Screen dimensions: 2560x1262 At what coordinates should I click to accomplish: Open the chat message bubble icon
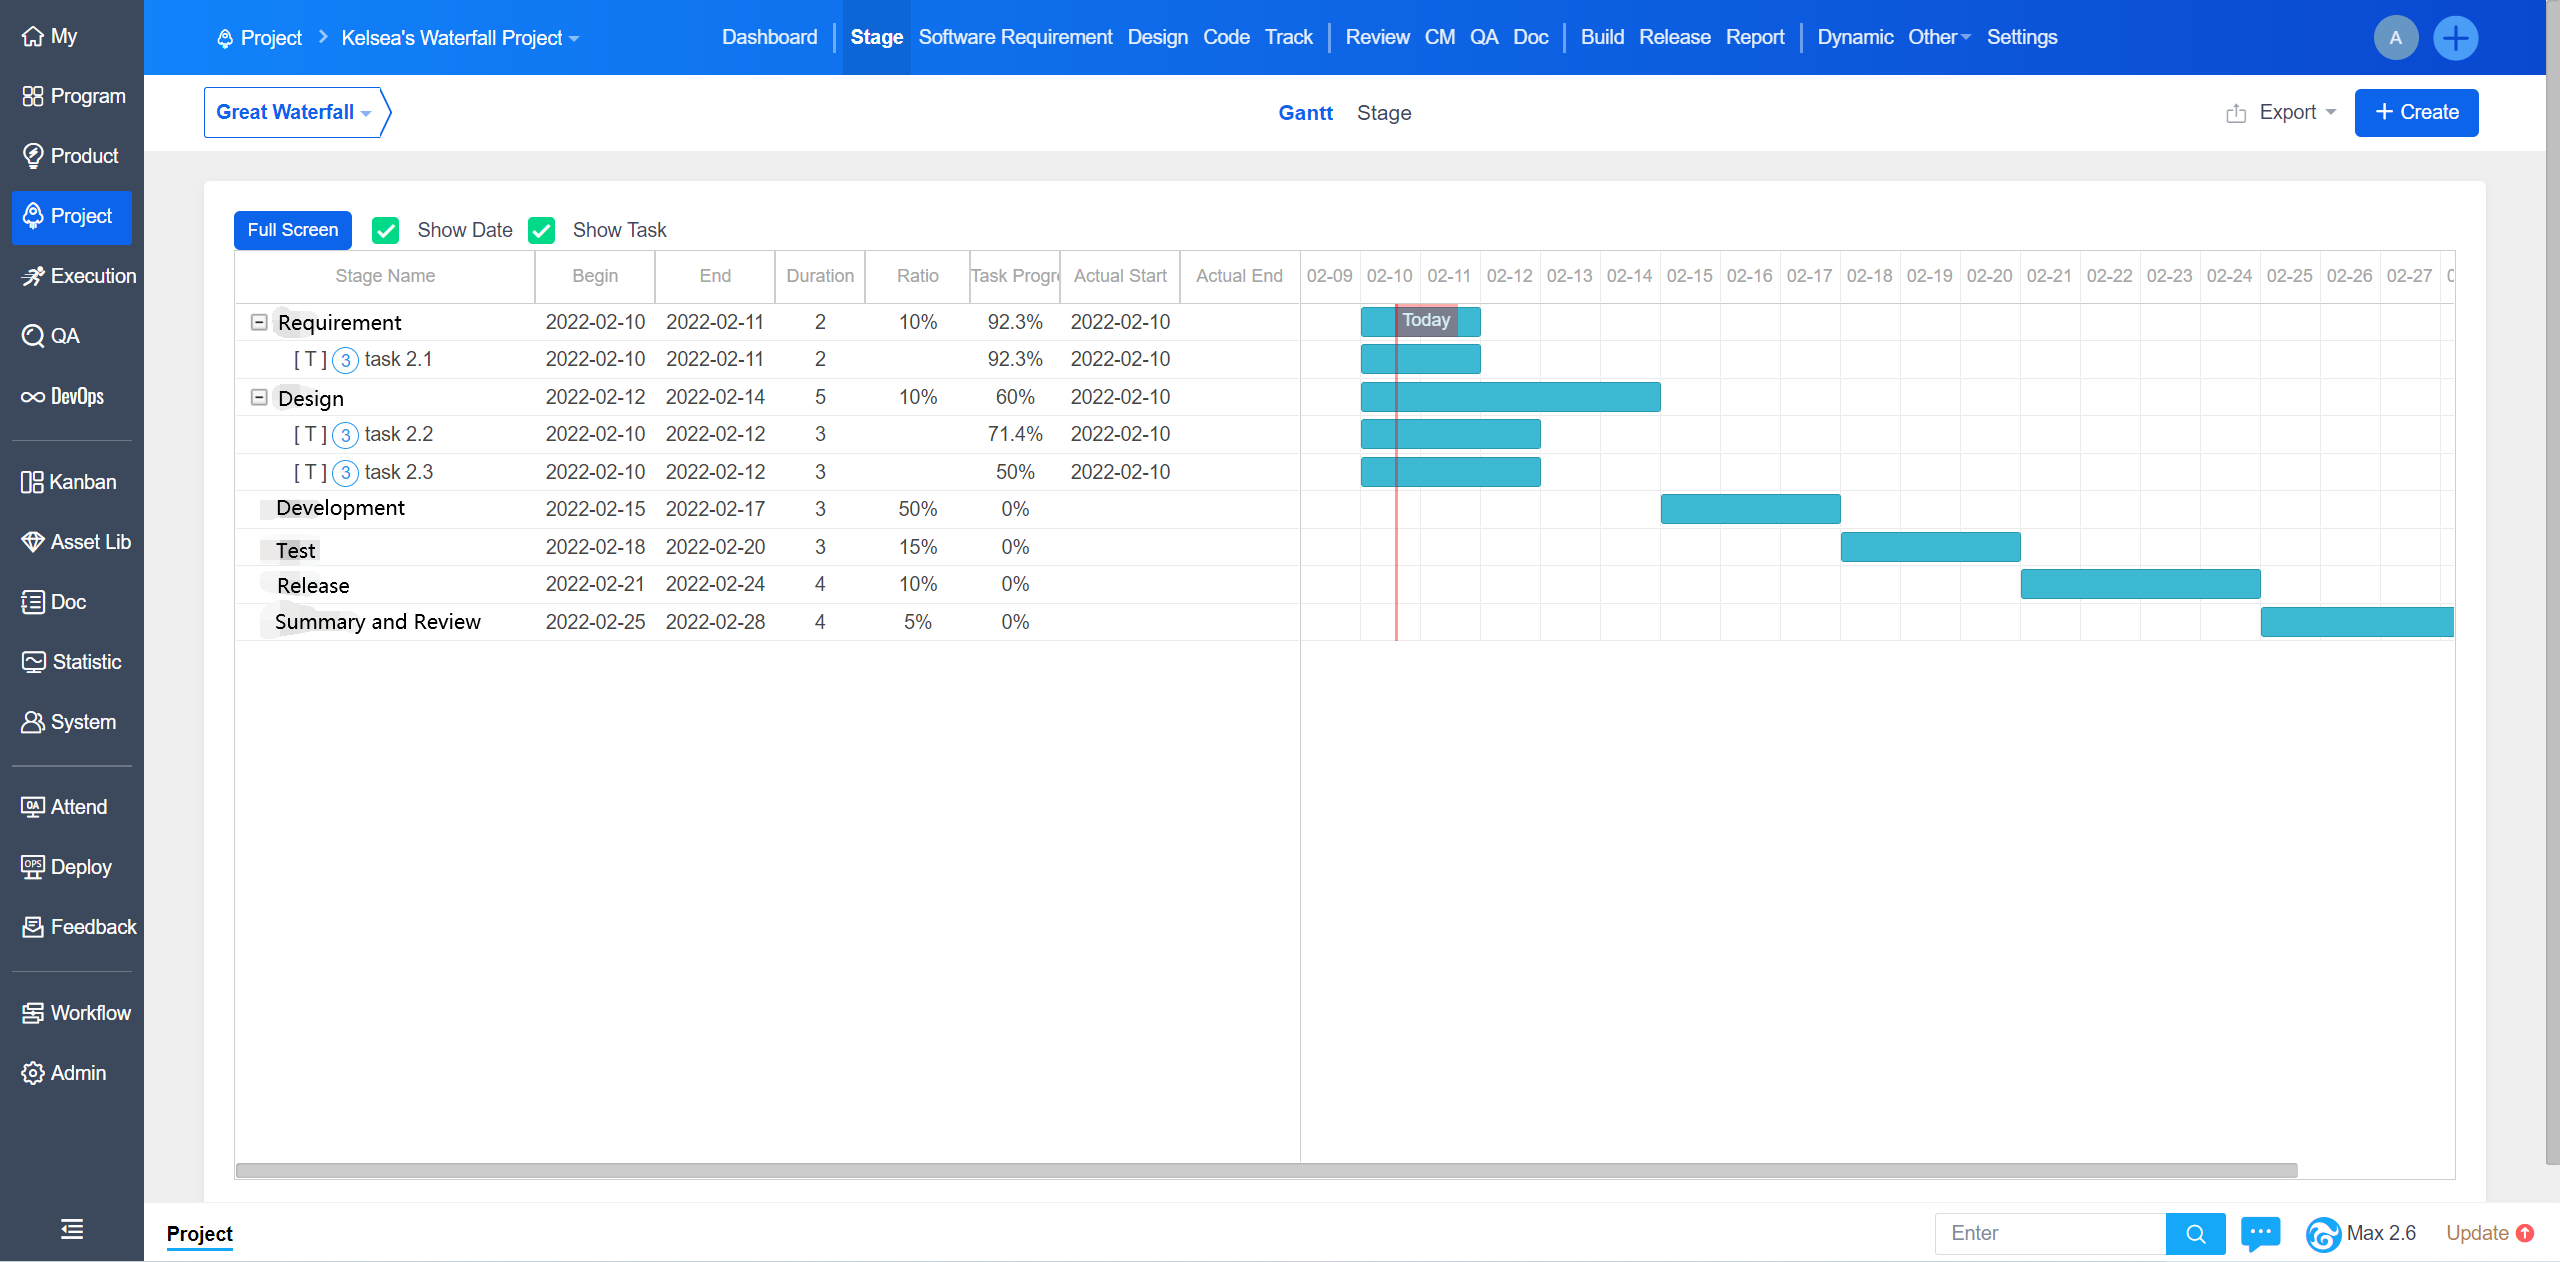2260,1233
